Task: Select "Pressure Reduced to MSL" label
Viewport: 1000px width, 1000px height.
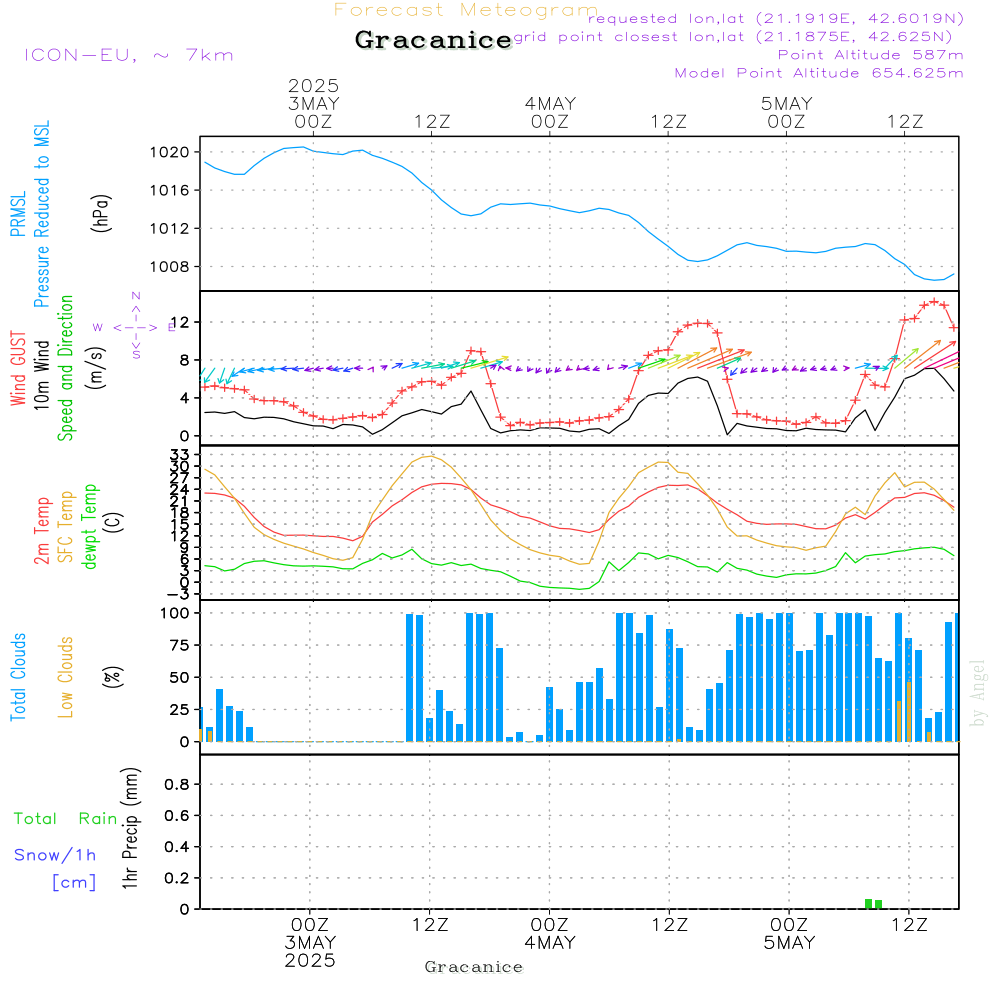Action: click(x=41, y=214)
